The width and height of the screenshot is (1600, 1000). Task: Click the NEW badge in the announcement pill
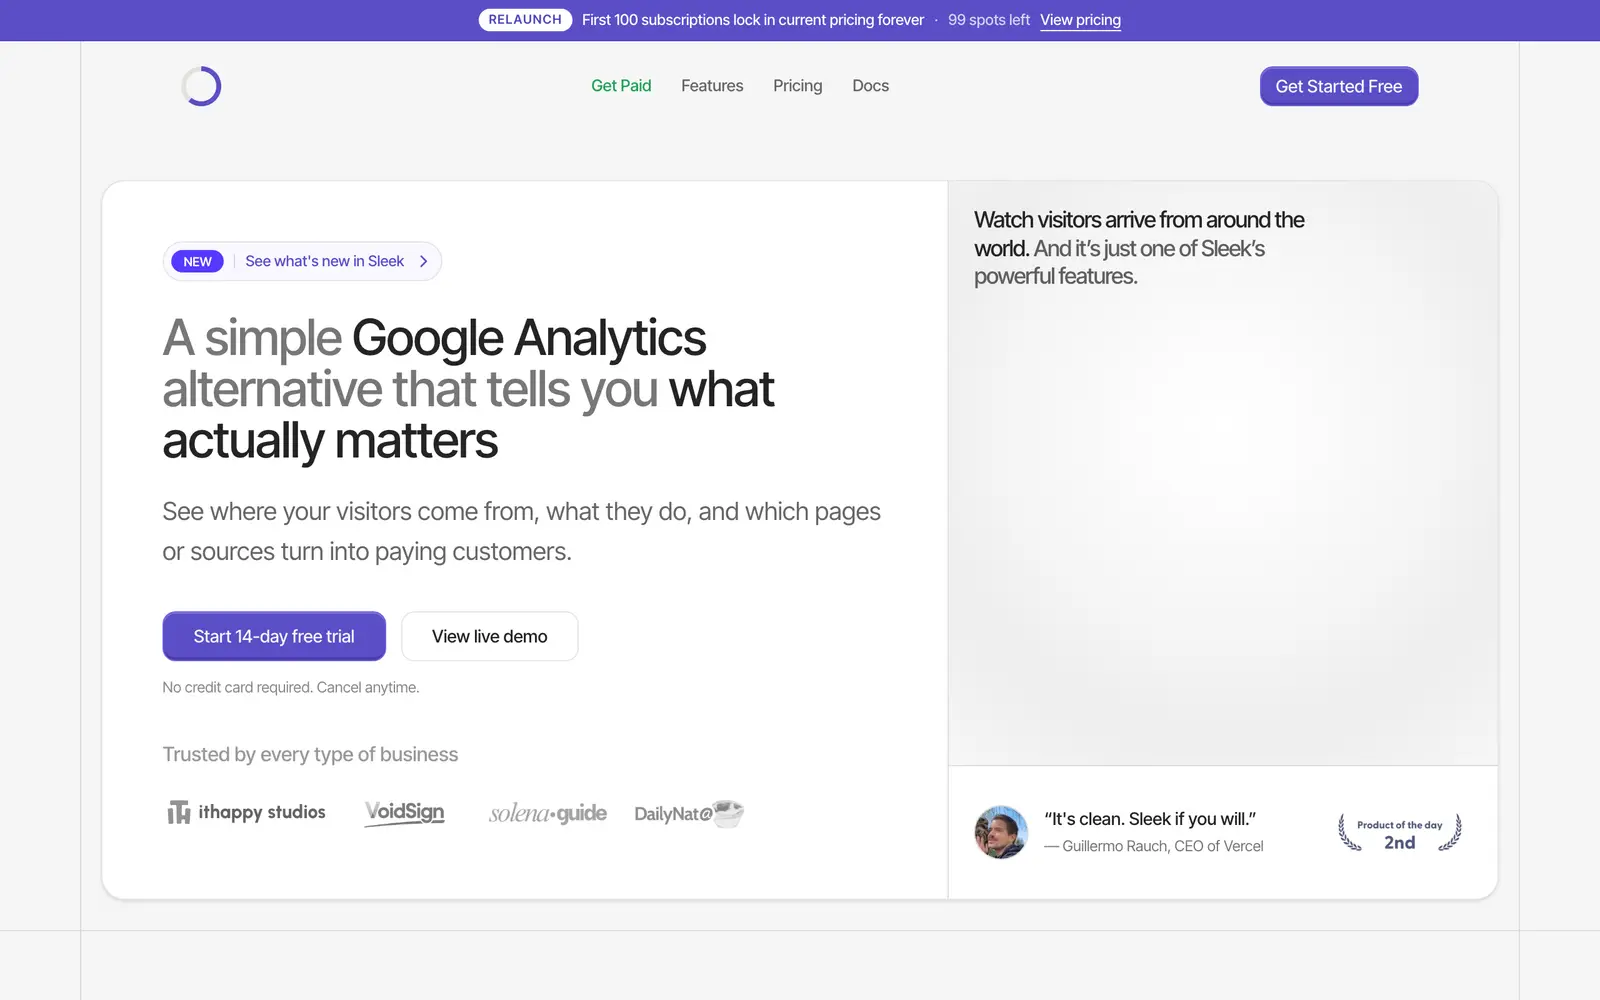(x=197, y=261)
